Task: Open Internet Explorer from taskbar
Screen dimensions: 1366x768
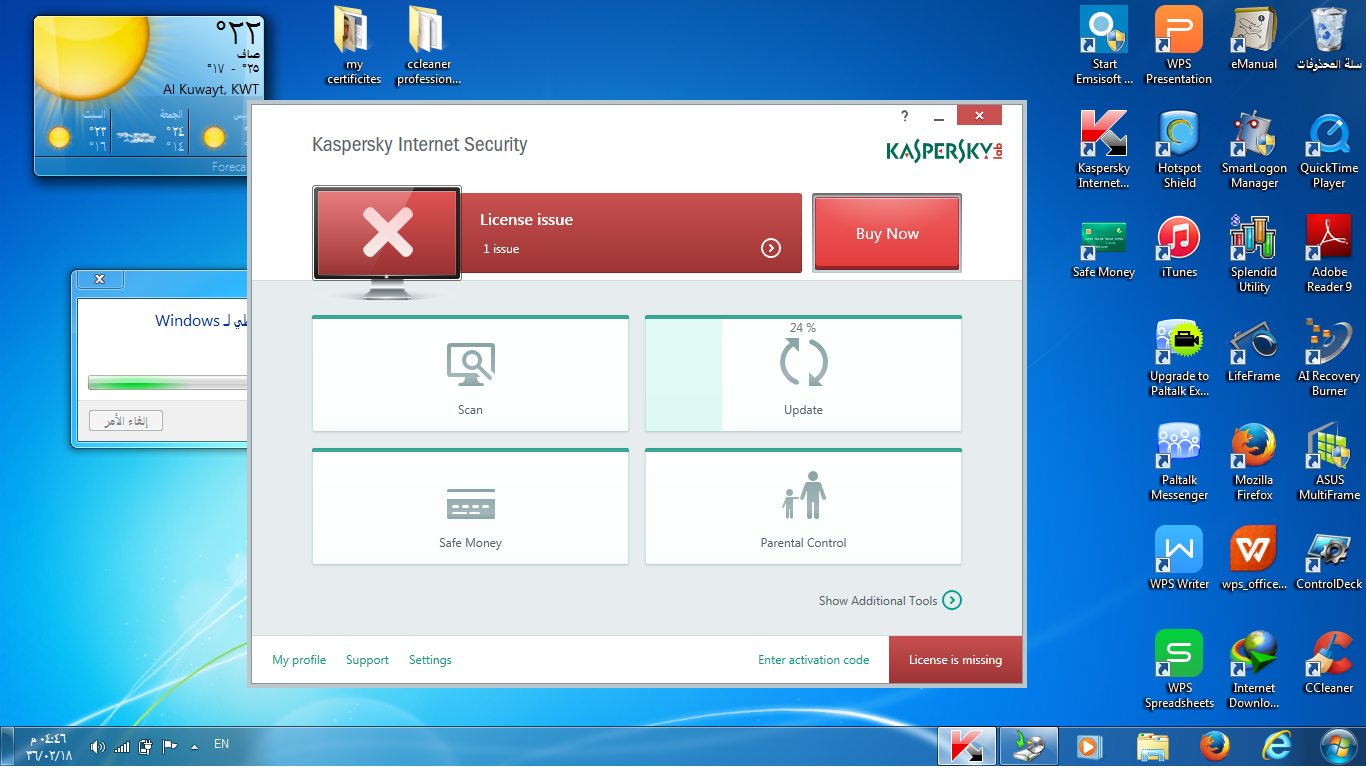Action: (x=1277, y=747)
